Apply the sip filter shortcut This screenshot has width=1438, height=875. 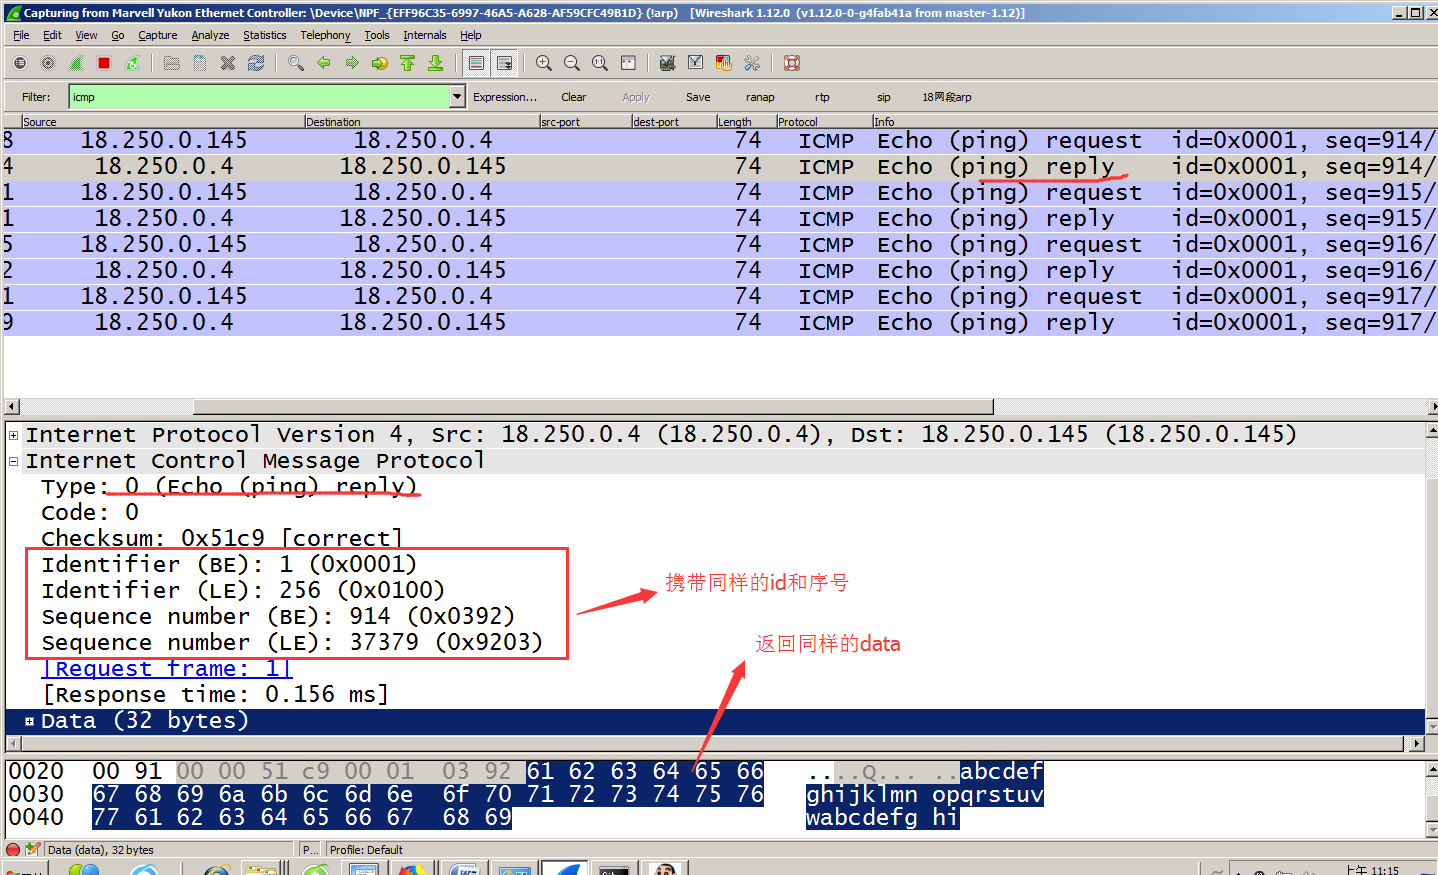884,97
